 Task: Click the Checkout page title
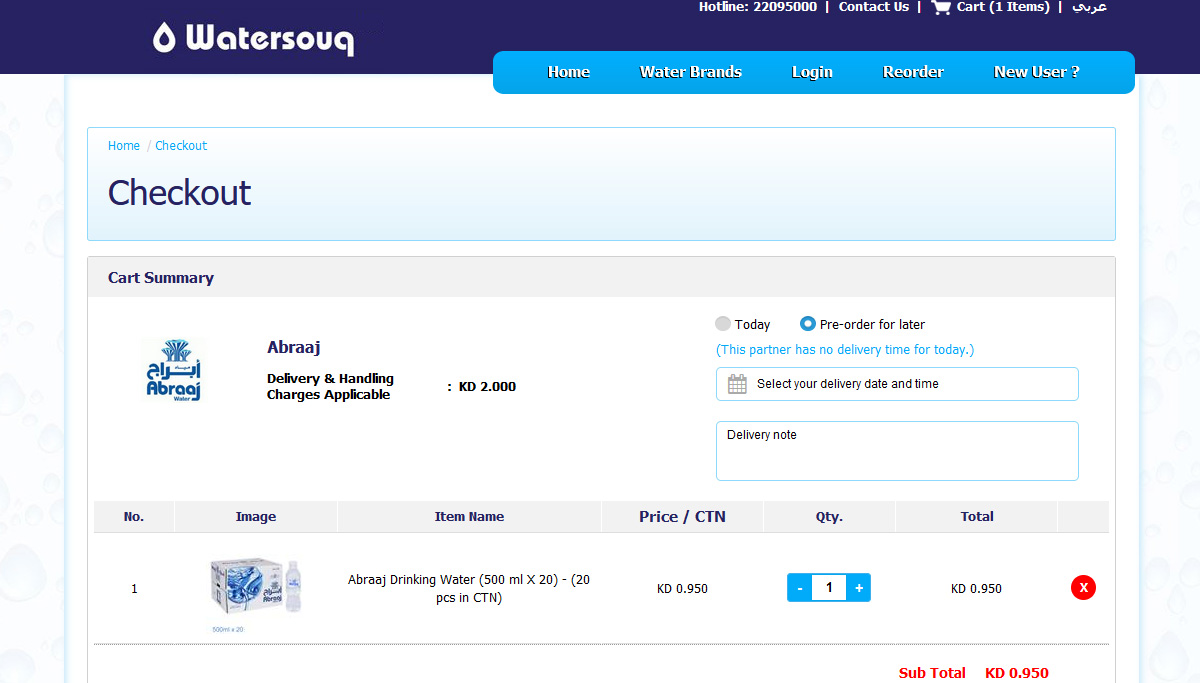pyautogui.click(x=180, y=193)
